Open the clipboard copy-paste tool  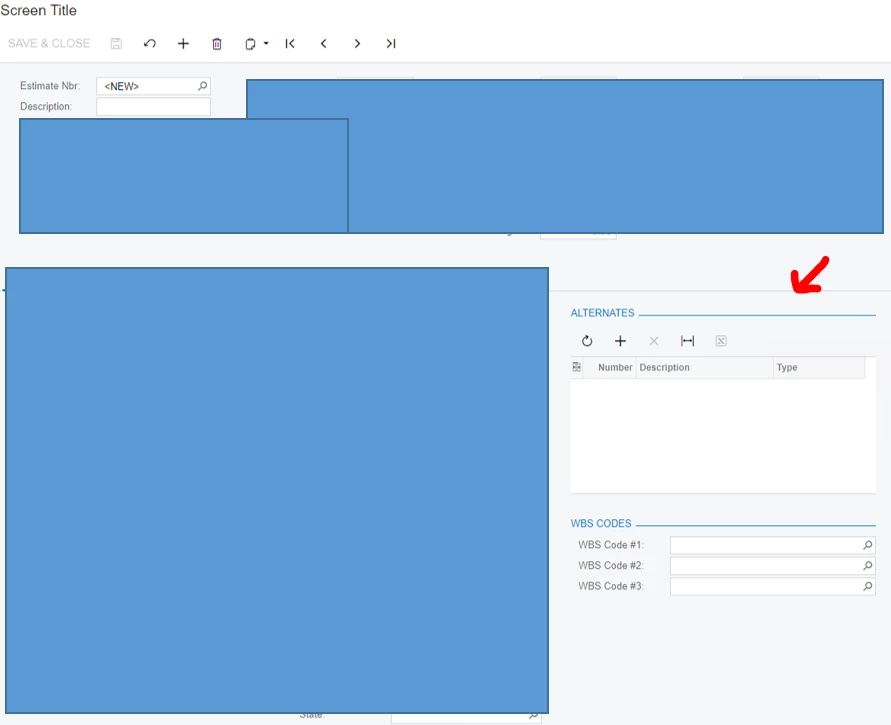(249, 43)
